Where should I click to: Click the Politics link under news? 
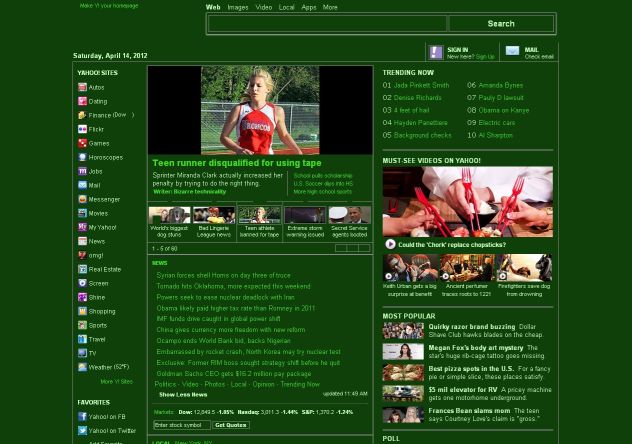click(165, 384)
